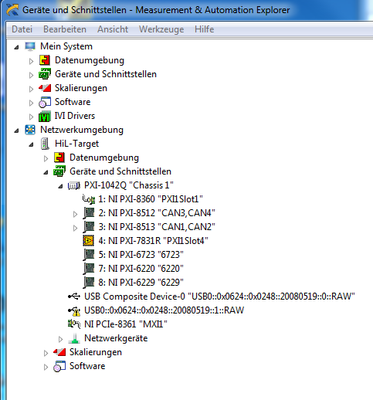The height and width of the screenshot is (400, 373).
Task: Click the Netzwerkumgebung network icon
Action: 30,130
